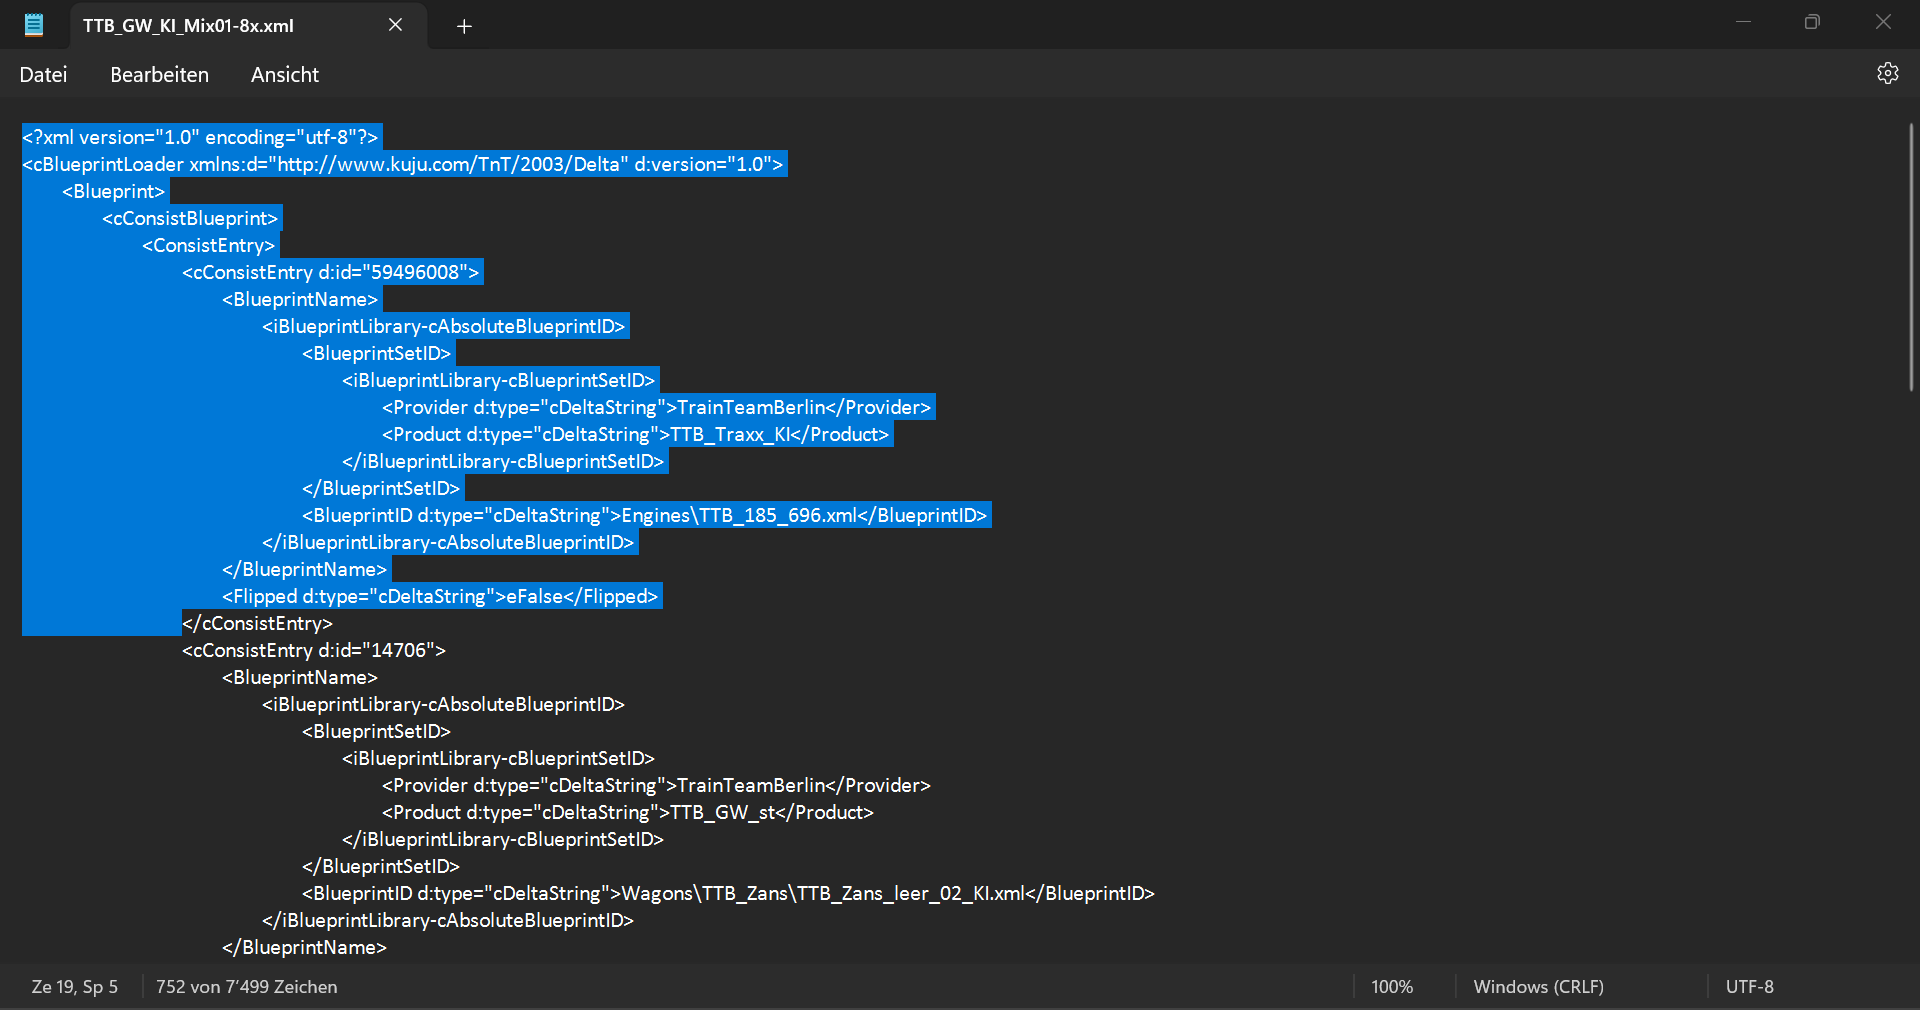The width and height of the screenshot is (1920, 1010).
Task: Click the Notepad app icon in title bar
Action: (34, 25)
